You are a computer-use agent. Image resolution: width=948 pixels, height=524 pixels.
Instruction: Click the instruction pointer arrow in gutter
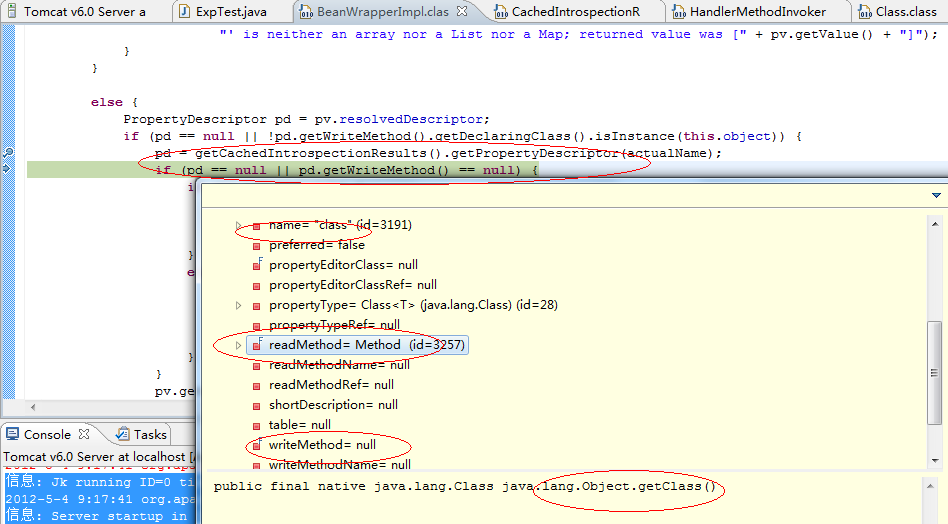pyautogui.click(x=7, y=169)
